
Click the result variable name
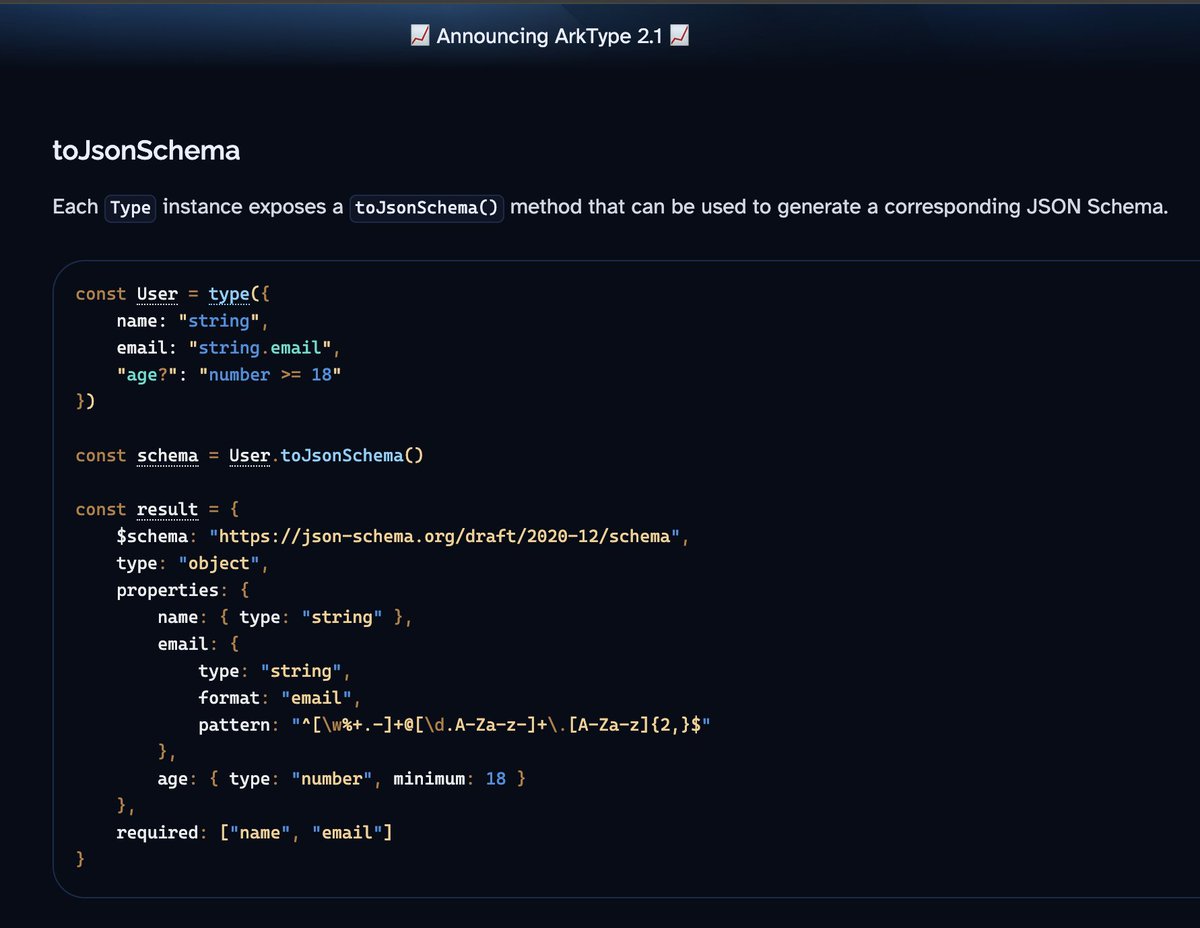click(167, 510)
